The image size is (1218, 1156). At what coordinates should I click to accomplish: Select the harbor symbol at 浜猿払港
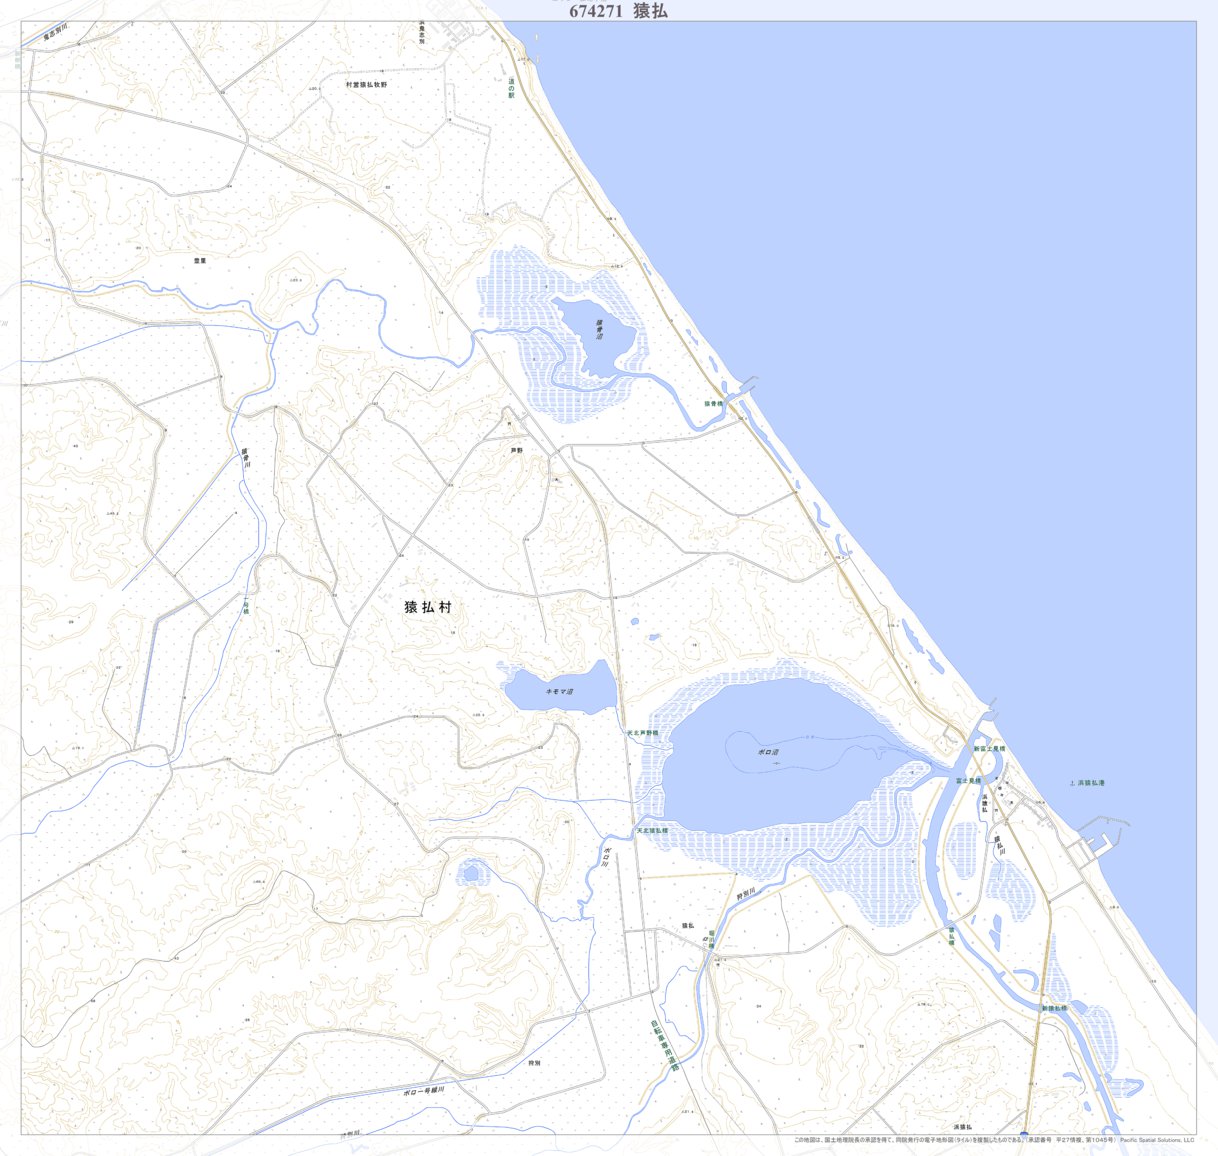1073,783
